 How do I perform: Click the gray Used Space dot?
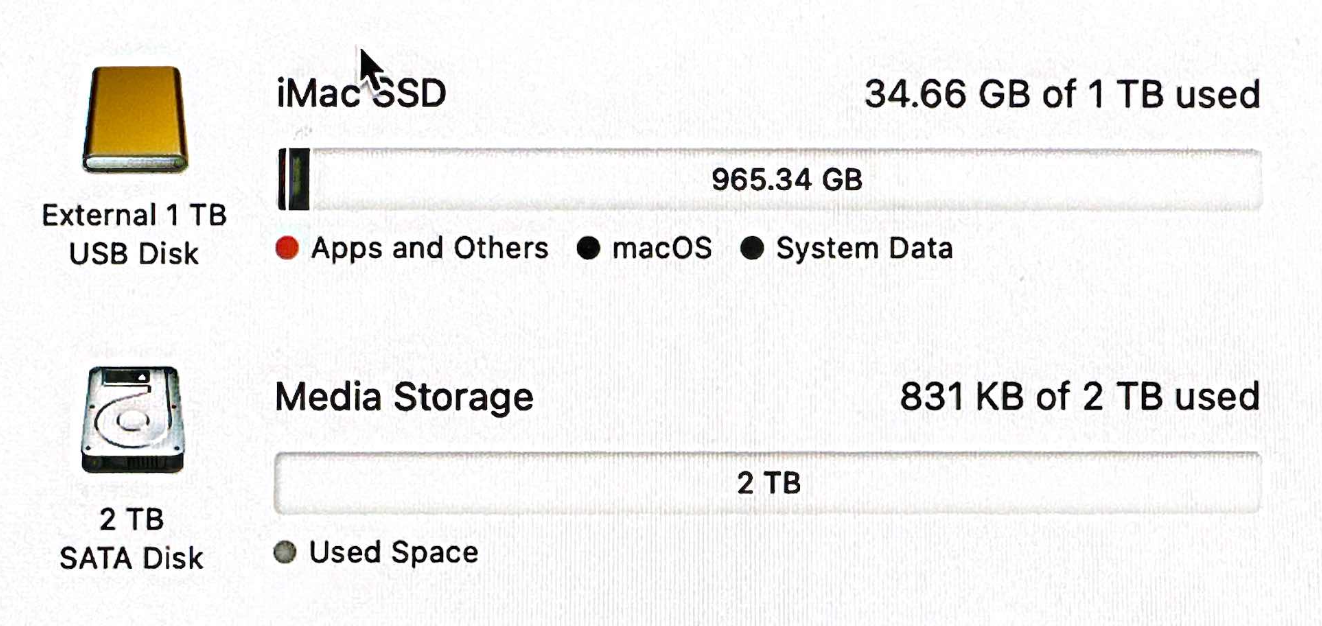pyautogui.click(x=286, y=553)
